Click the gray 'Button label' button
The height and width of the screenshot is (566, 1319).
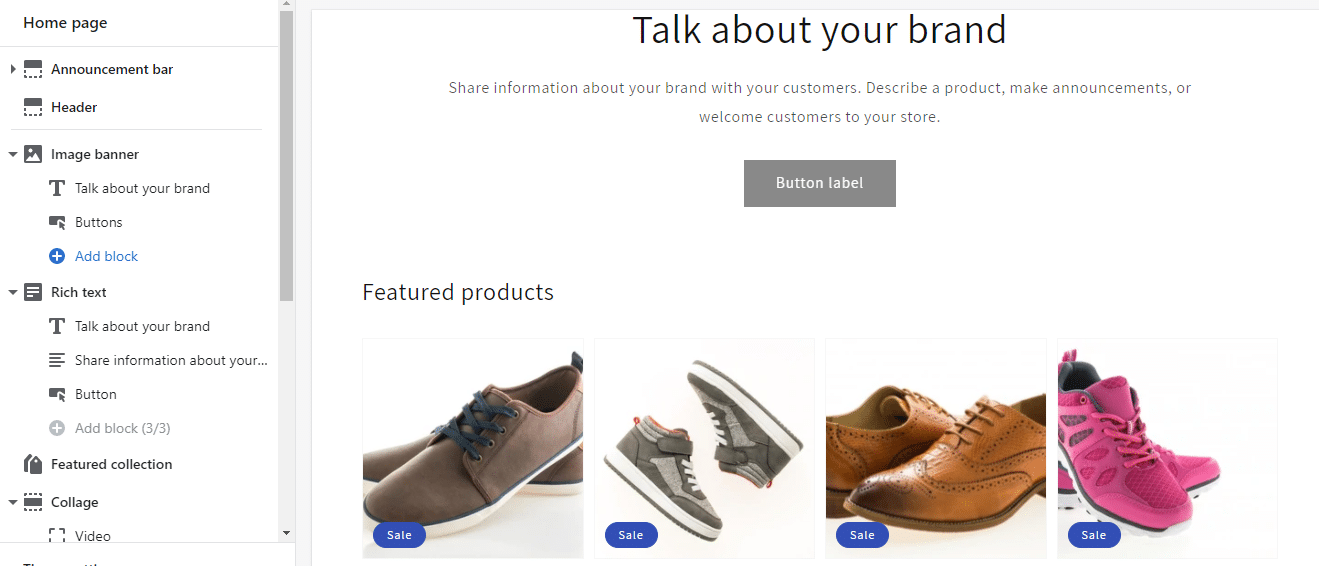point(819,183)
